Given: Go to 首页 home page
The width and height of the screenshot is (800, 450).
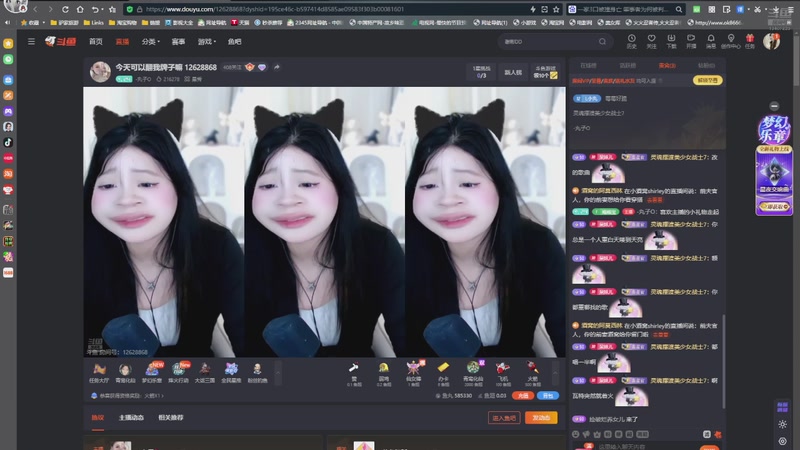Looking at the screenshot, I should pyautogui.click(x=96, y=41).
